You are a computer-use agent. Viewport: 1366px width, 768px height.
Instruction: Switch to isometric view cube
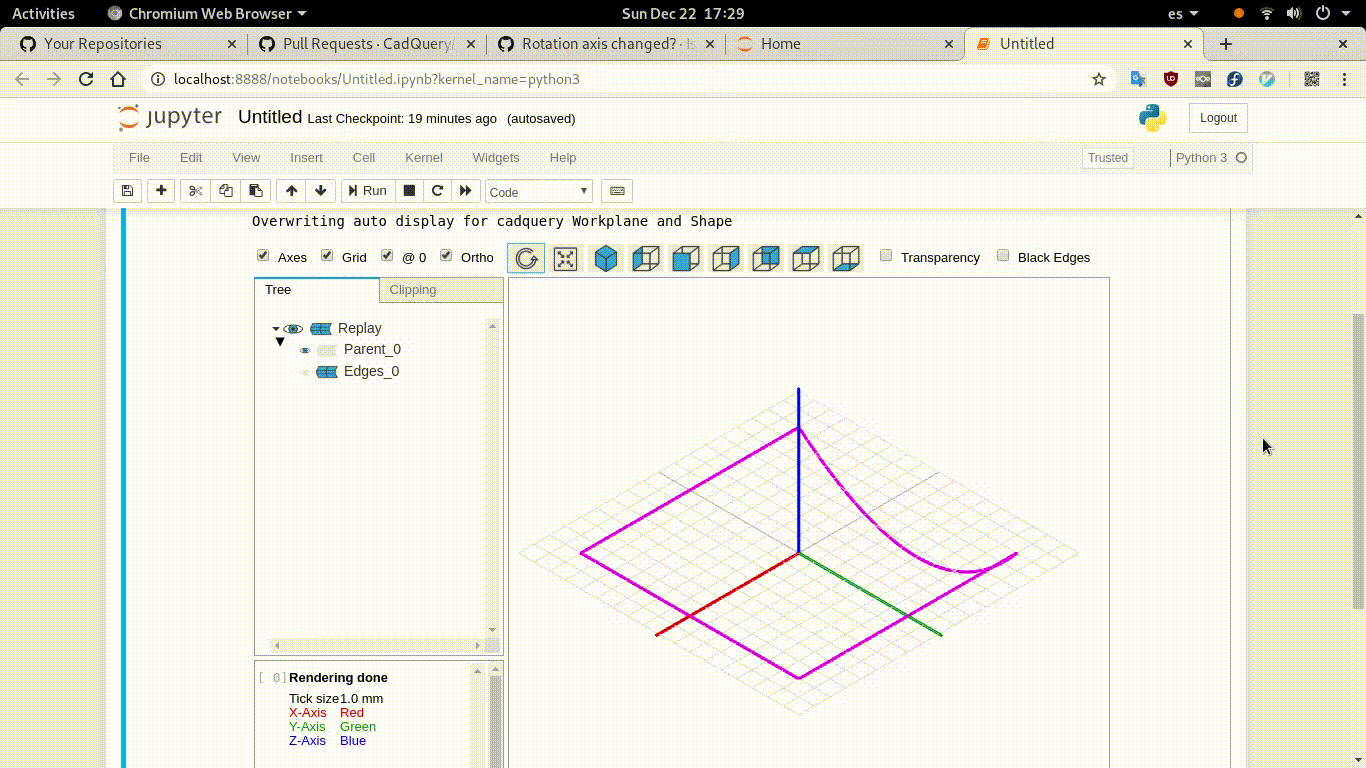[x=606, y=258]
